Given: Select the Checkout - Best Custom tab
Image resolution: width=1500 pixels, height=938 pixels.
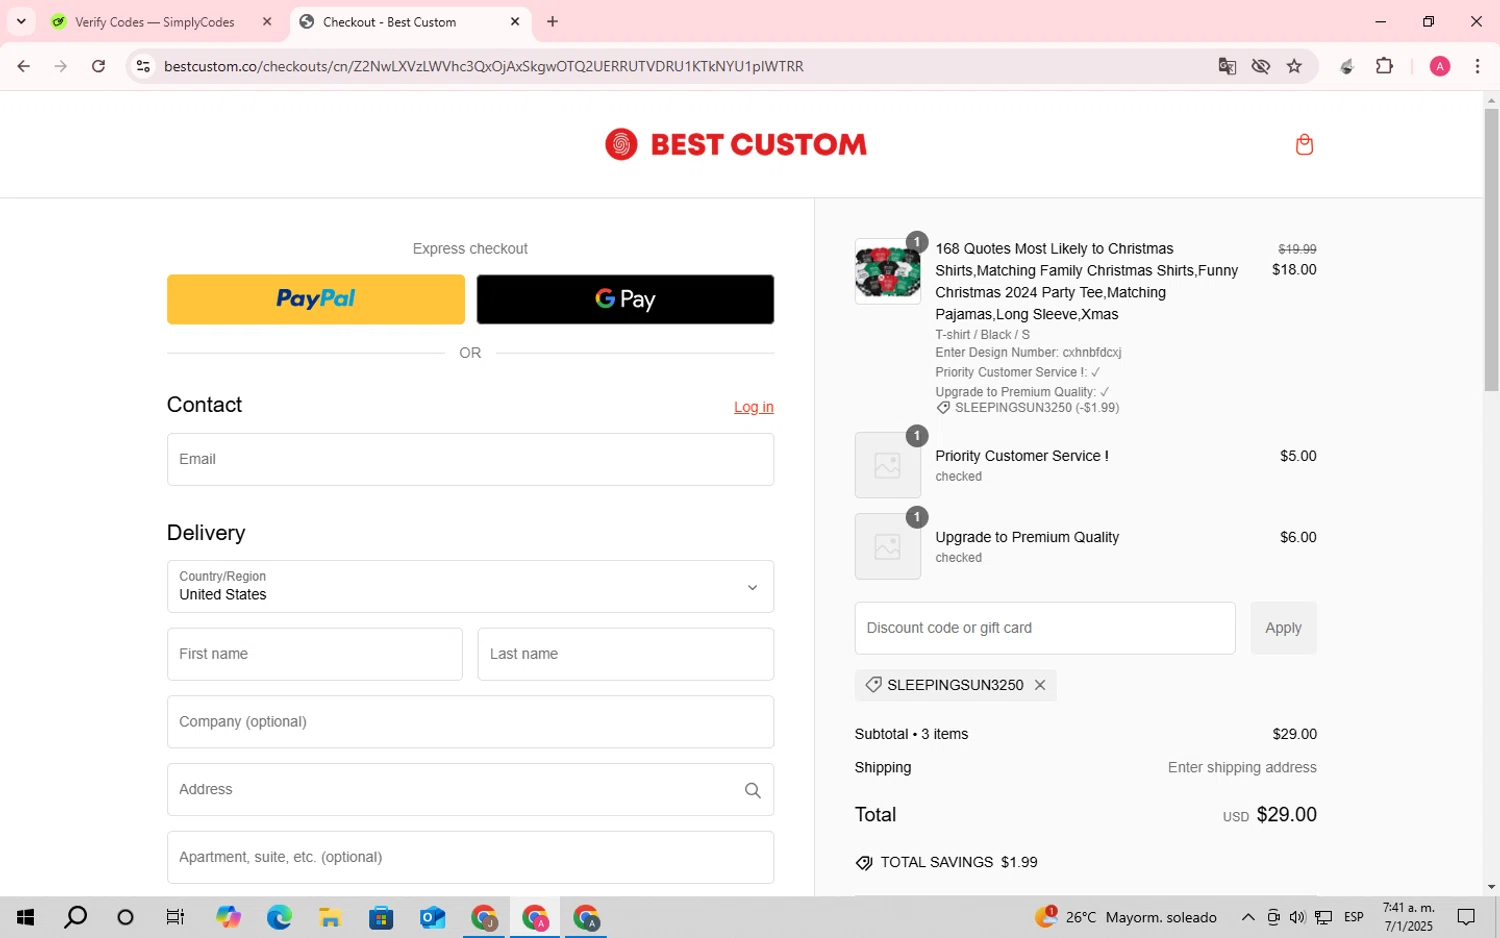Looking at the screenshot, I should click(x=390, y=22).
